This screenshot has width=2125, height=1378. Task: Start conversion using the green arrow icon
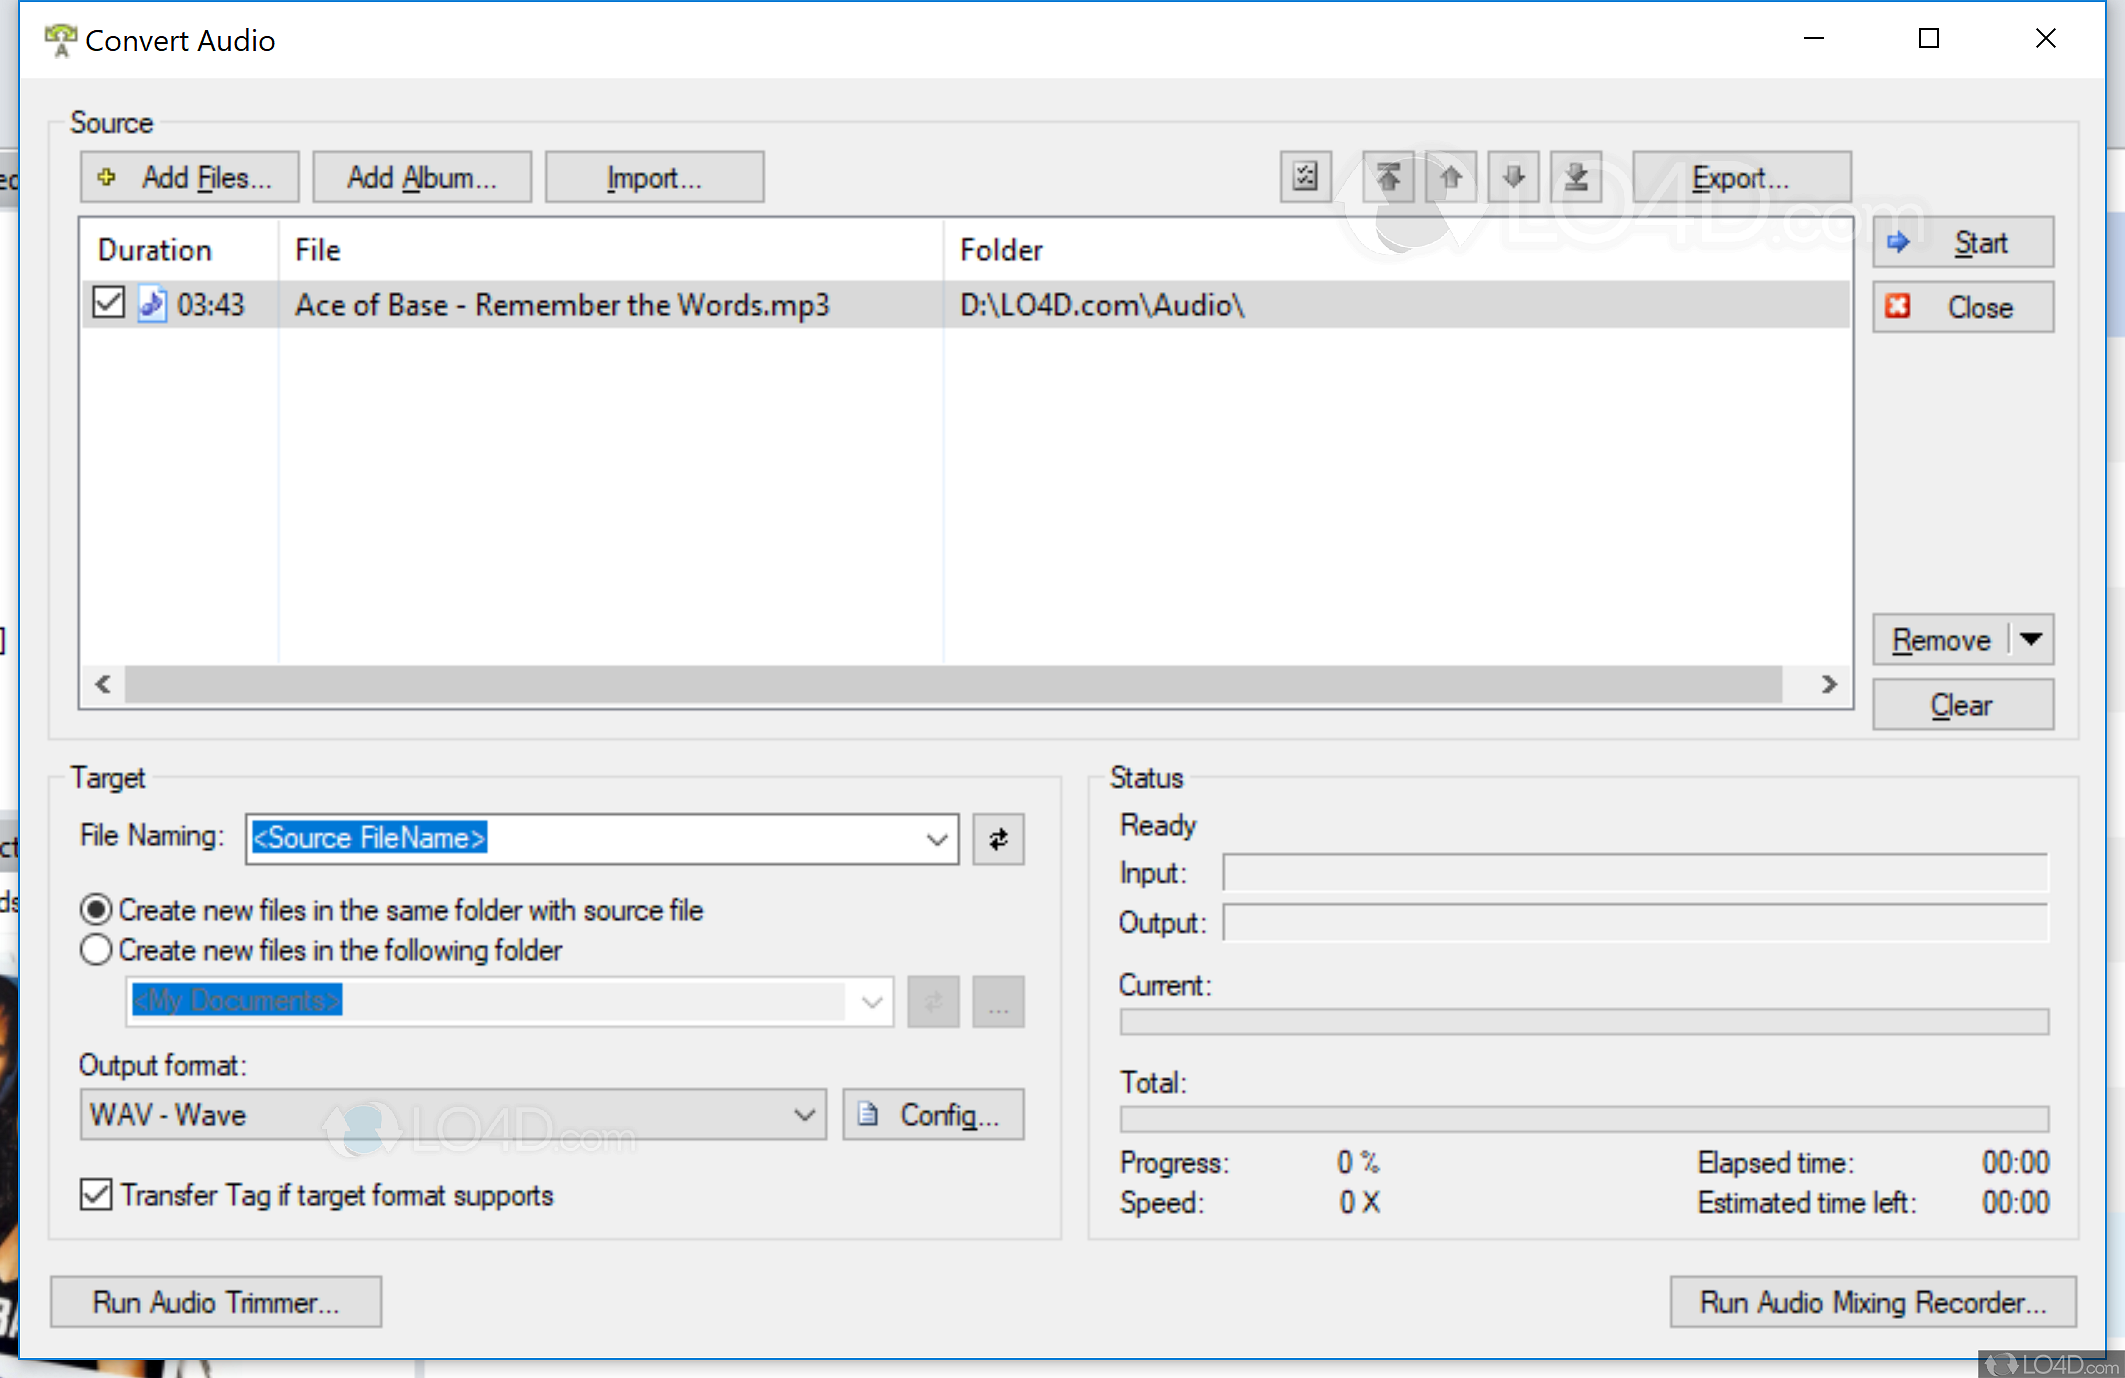tap(1898, 241)
